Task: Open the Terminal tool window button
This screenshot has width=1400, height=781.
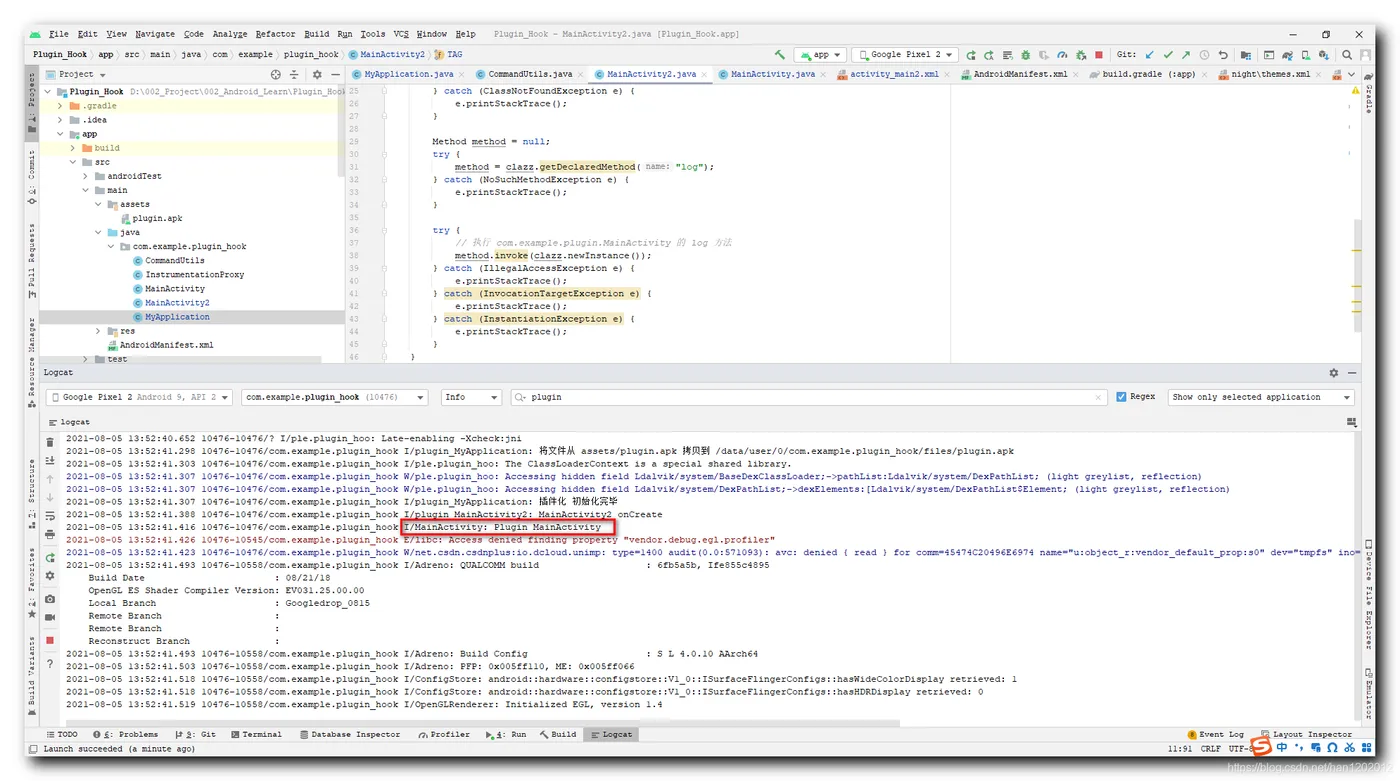Action: tap(256, 734)
